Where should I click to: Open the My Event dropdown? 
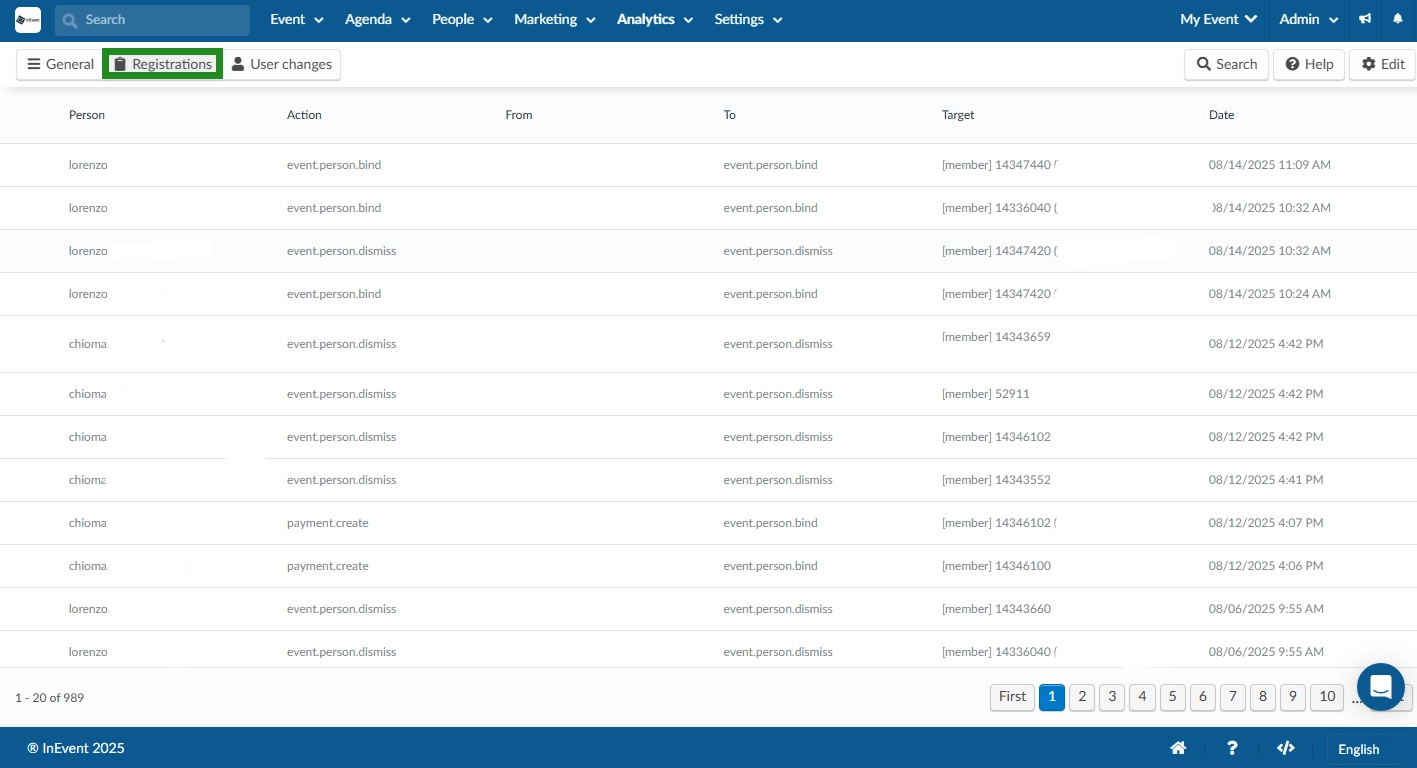tap(1218, 19)
